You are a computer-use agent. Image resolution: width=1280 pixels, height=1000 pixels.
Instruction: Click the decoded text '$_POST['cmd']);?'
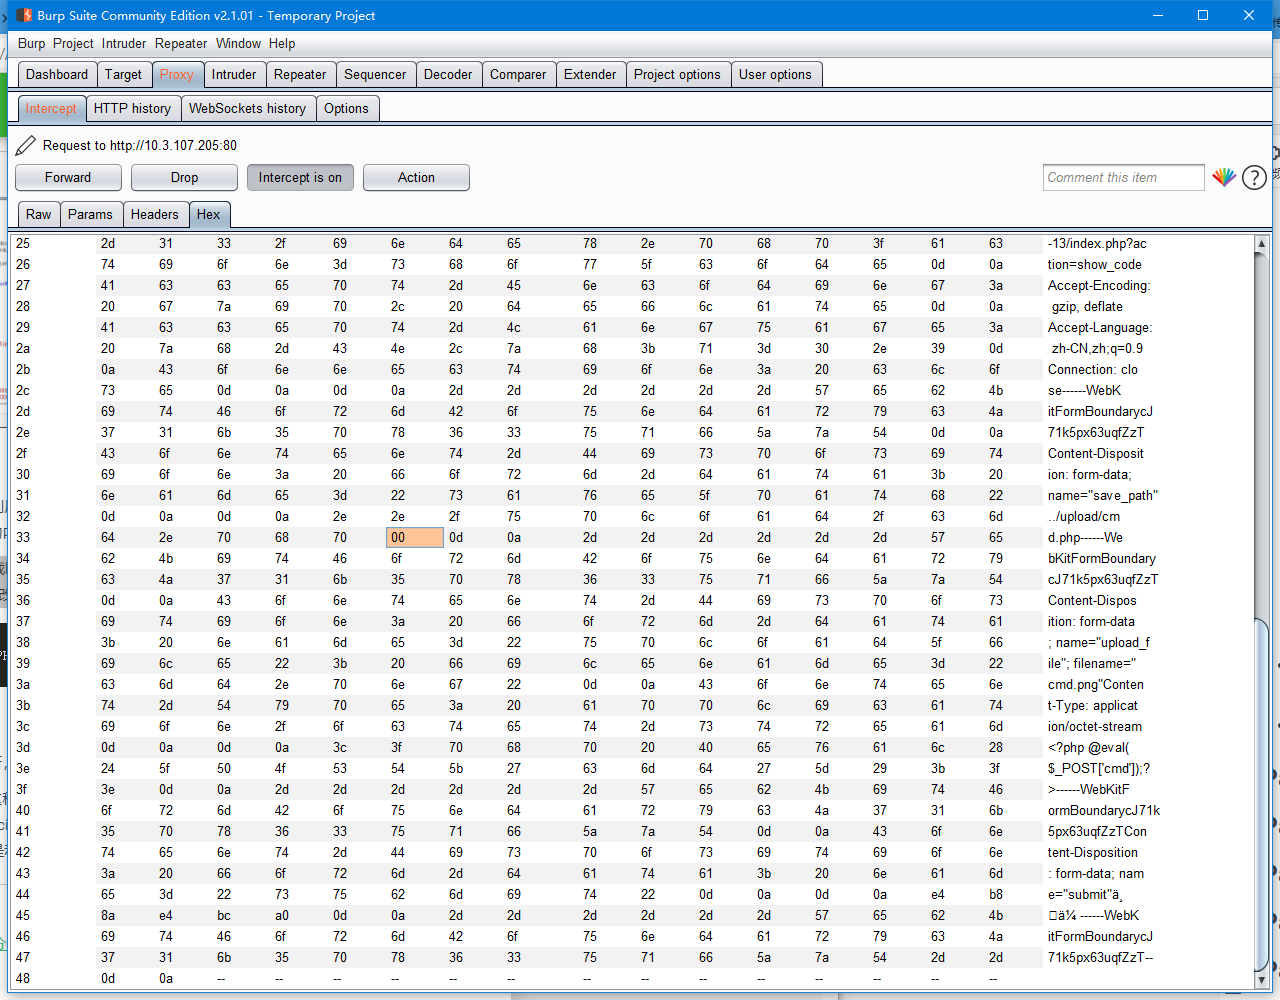coord(1099,768)
